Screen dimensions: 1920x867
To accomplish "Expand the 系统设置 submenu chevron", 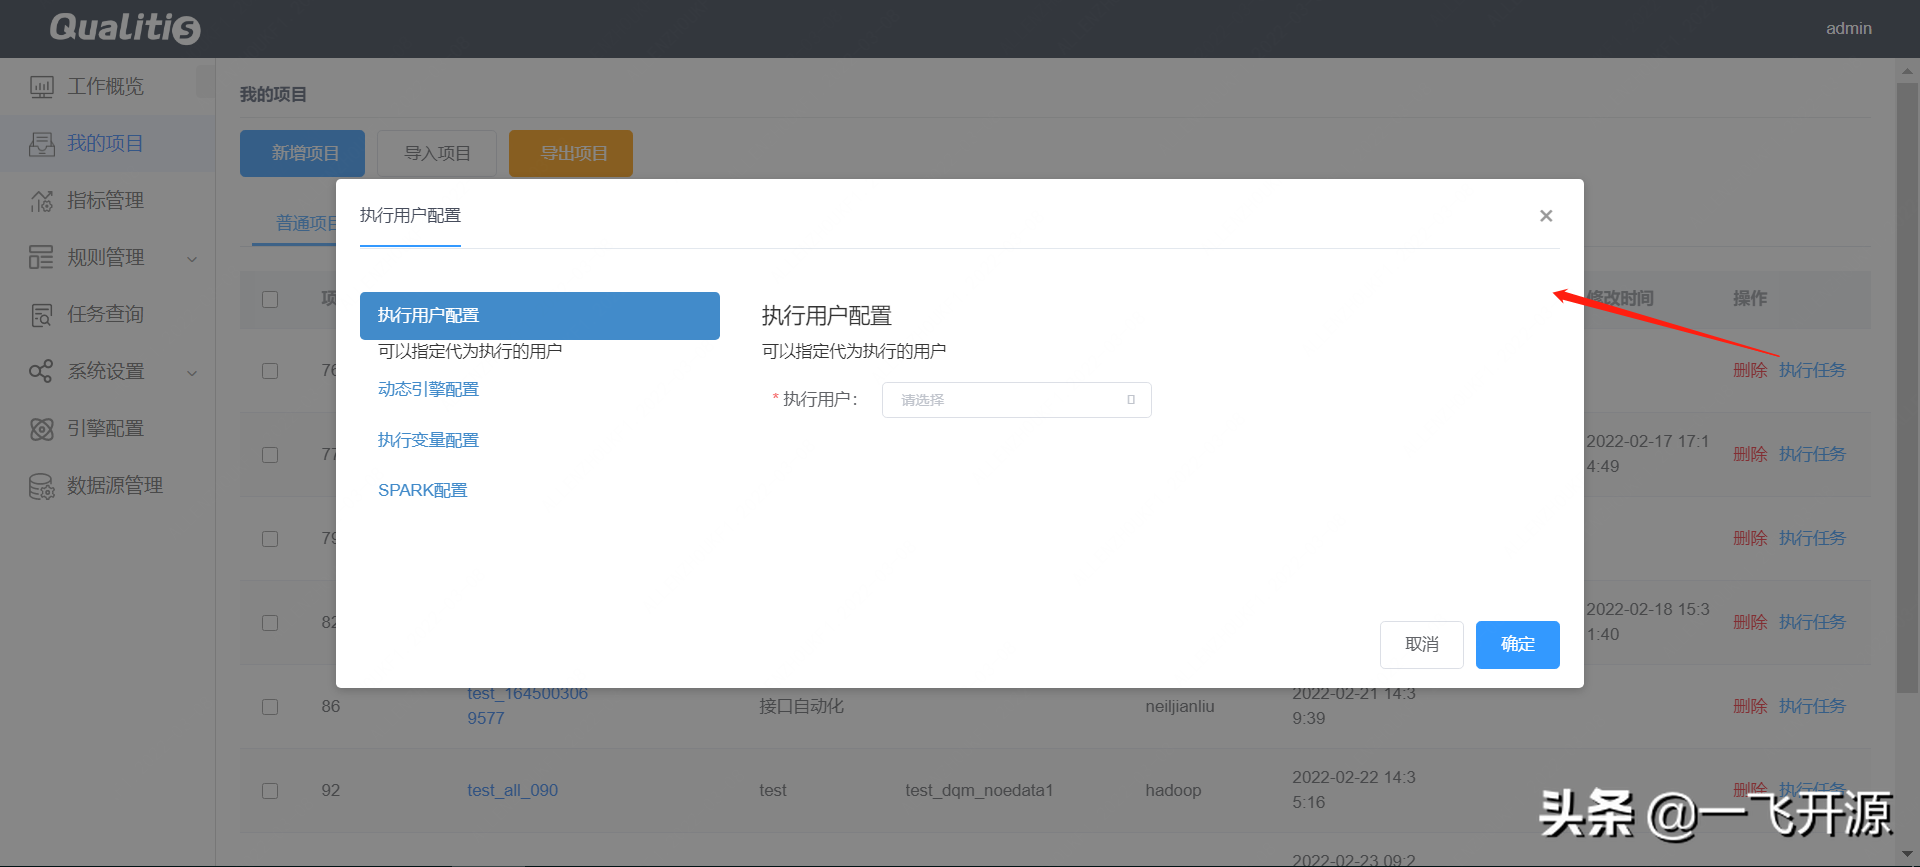I will coord(192,373).
